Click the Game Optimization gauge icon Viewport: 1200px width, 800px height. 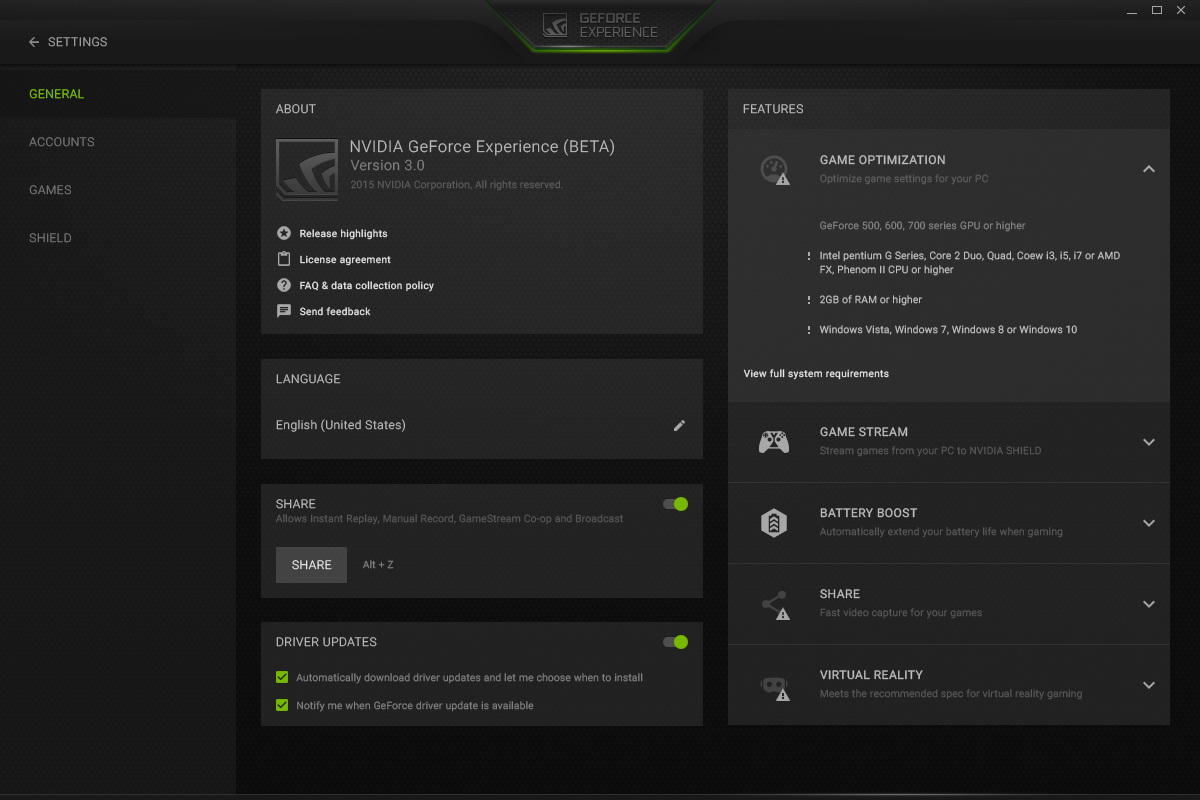pyautogui.click(x=774, y=170)
